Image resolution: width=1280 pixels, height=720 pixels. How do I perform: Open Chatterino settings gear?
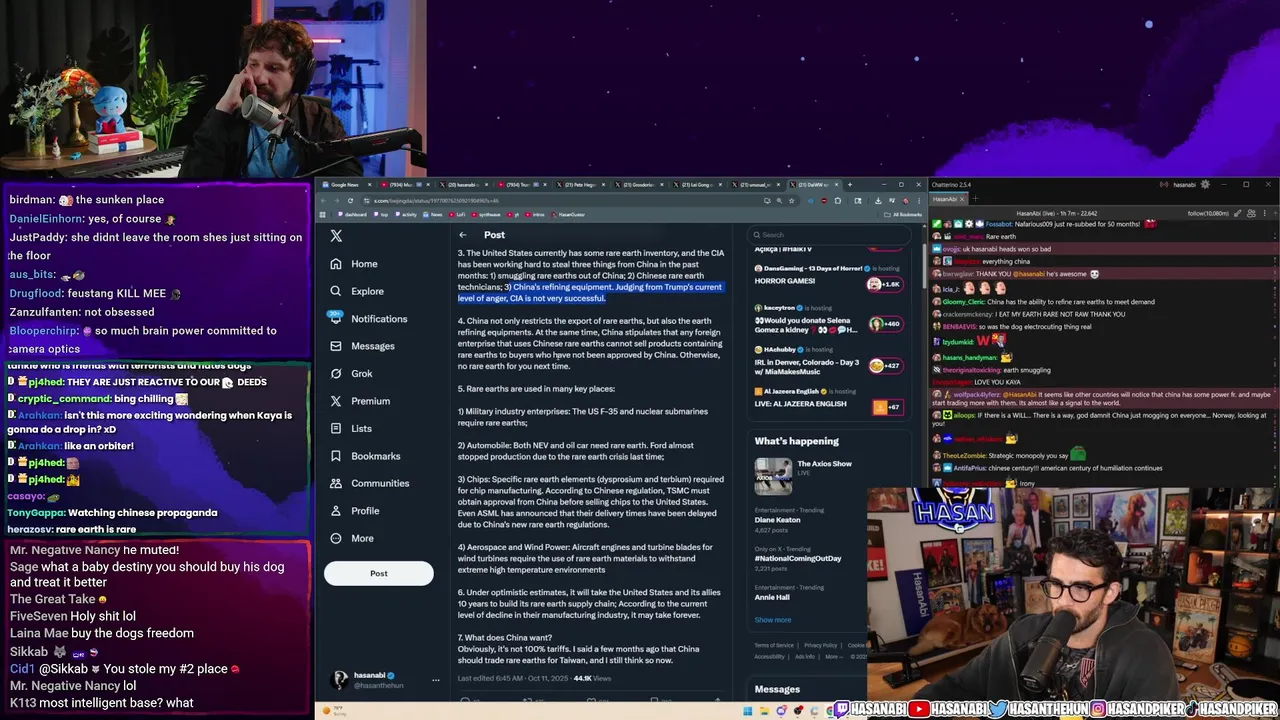[1205, 184]
